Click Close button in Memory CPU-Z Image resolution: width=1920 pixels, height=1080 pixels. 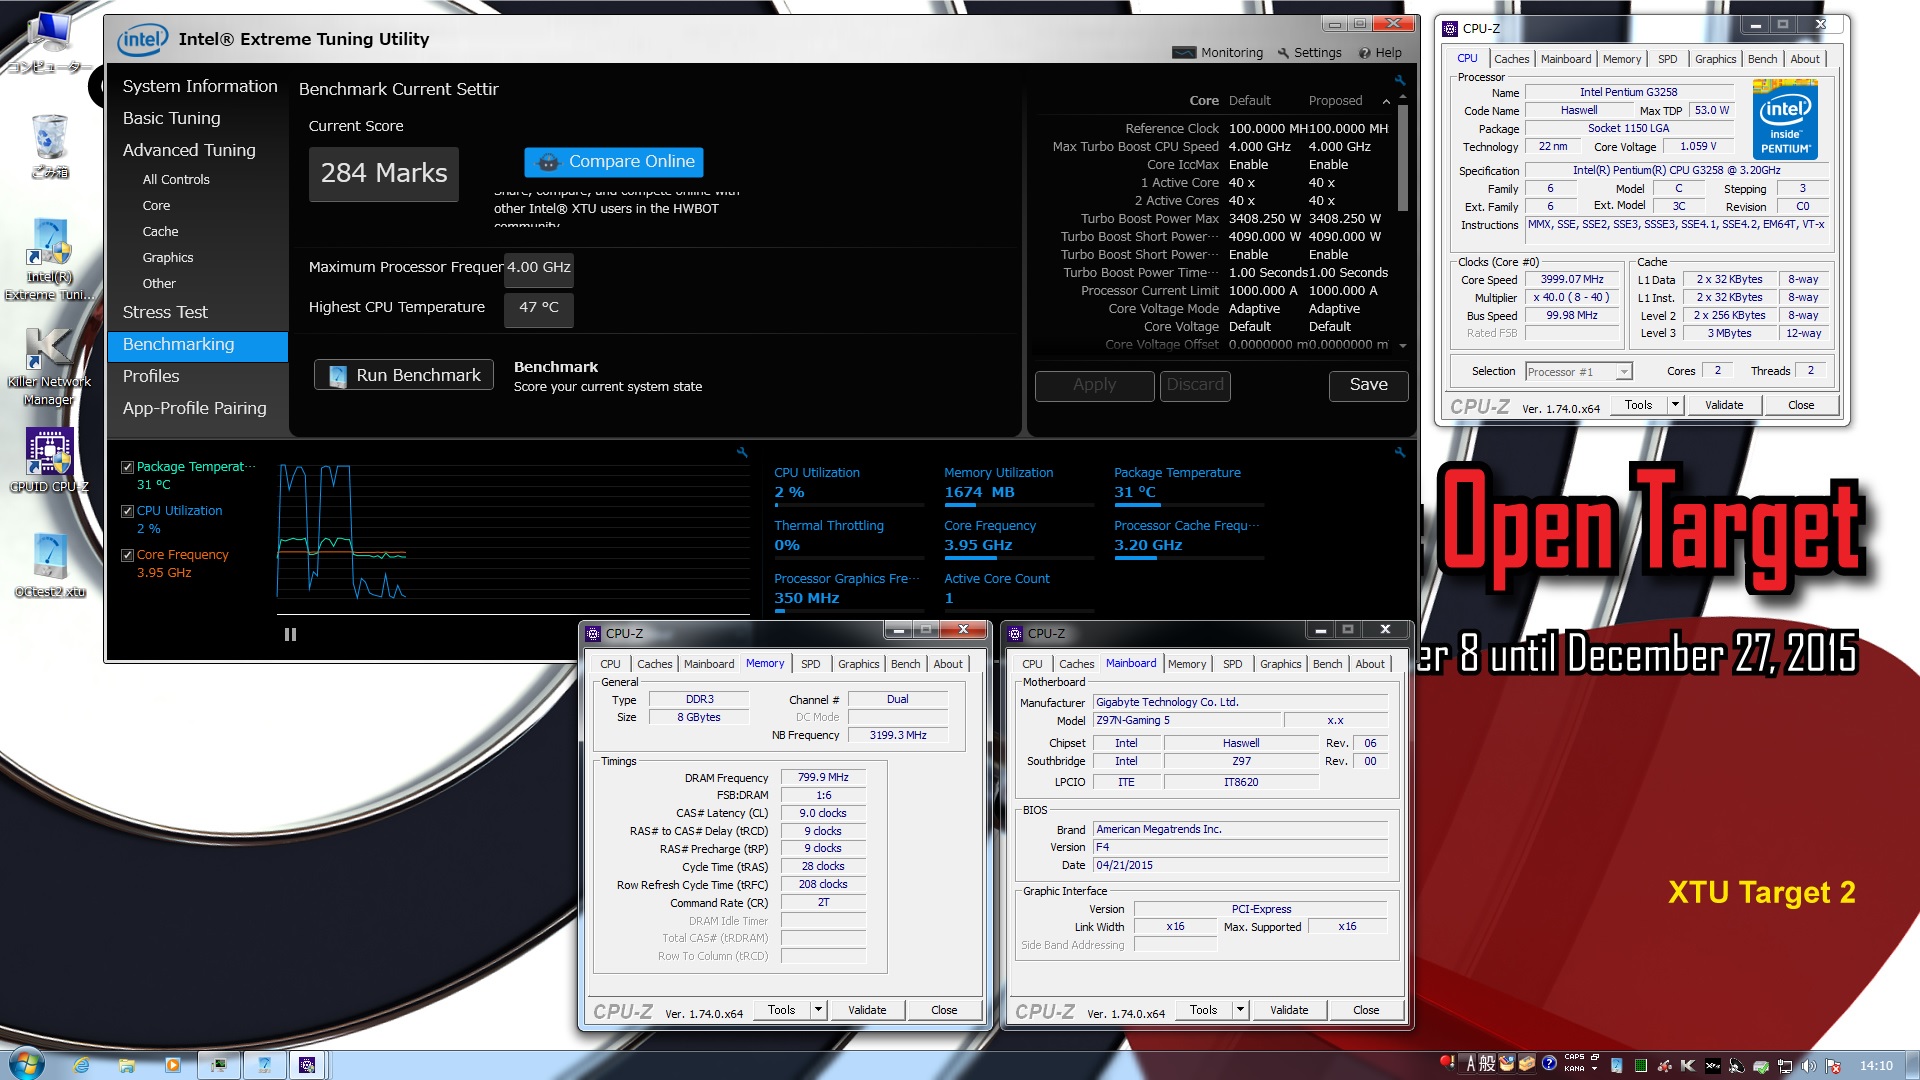(944, 1010)
